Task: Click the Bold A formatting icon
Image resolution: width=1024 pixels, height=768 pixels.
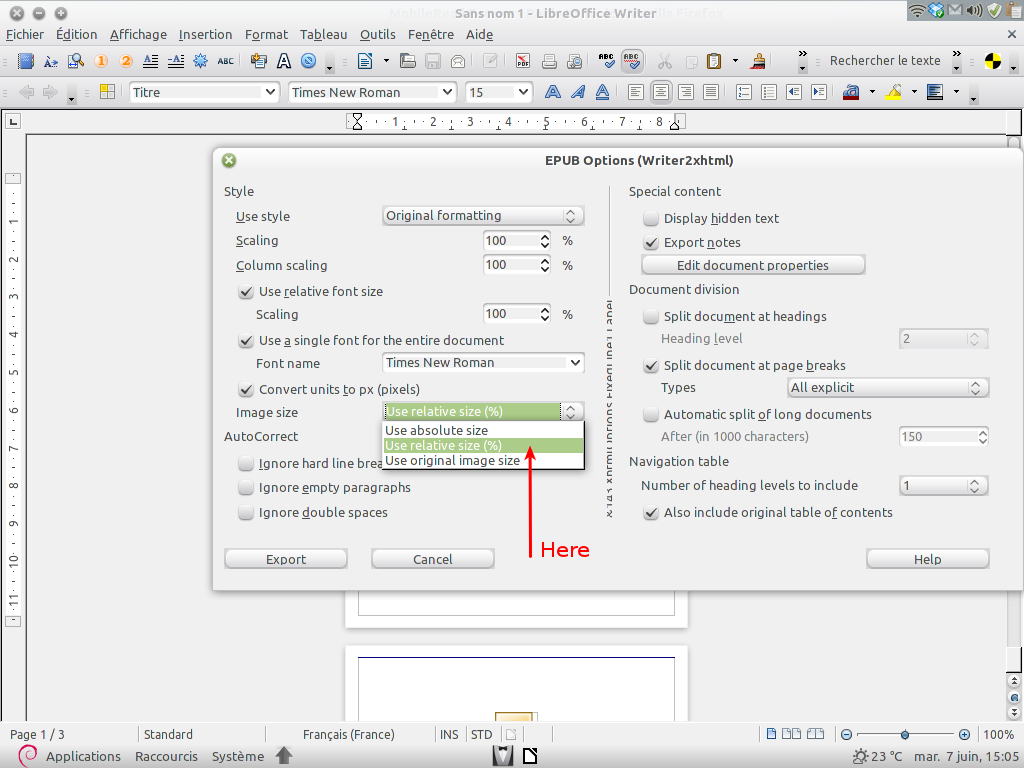Action: pyautogui.click(x=552, y=92)
